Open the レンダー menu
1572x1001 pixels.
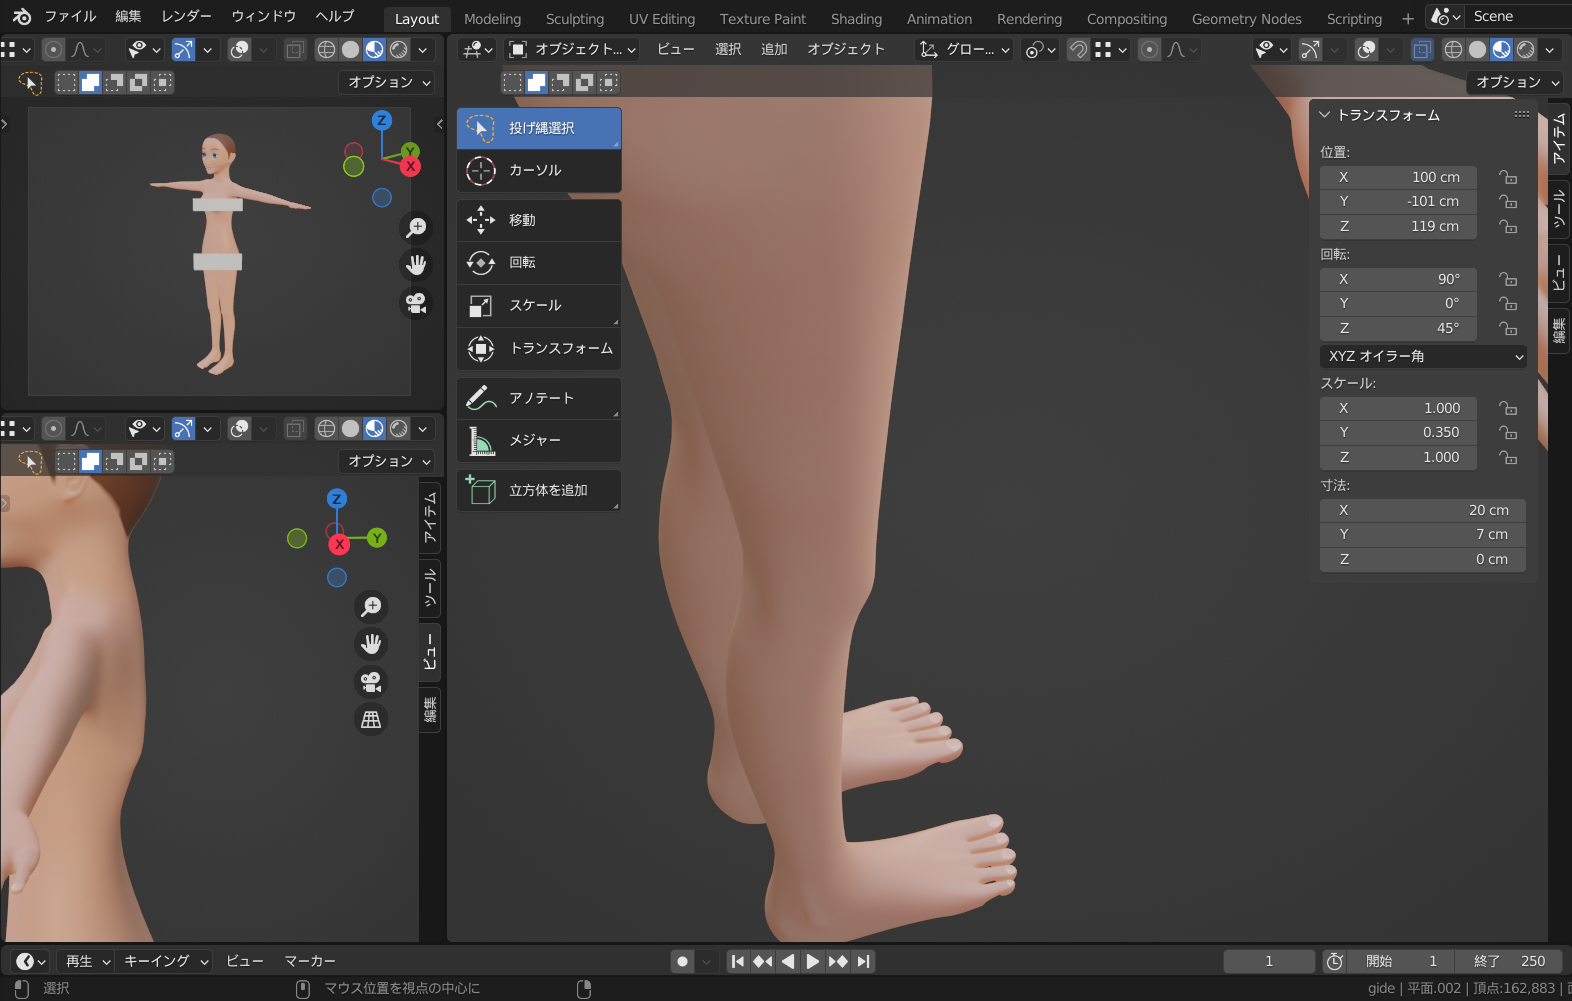[186, 16]
